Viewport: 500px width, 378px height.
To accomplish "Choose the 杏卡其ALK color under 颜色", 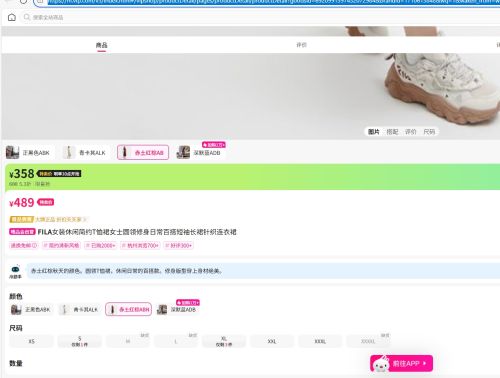I will [79, 309].
